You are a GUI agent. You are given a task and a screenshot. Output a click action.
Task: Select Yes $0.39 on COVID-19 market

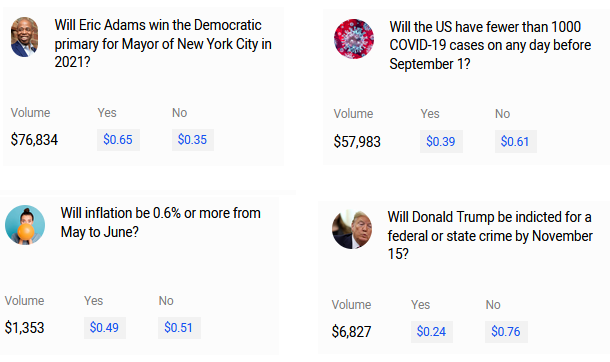441,141
